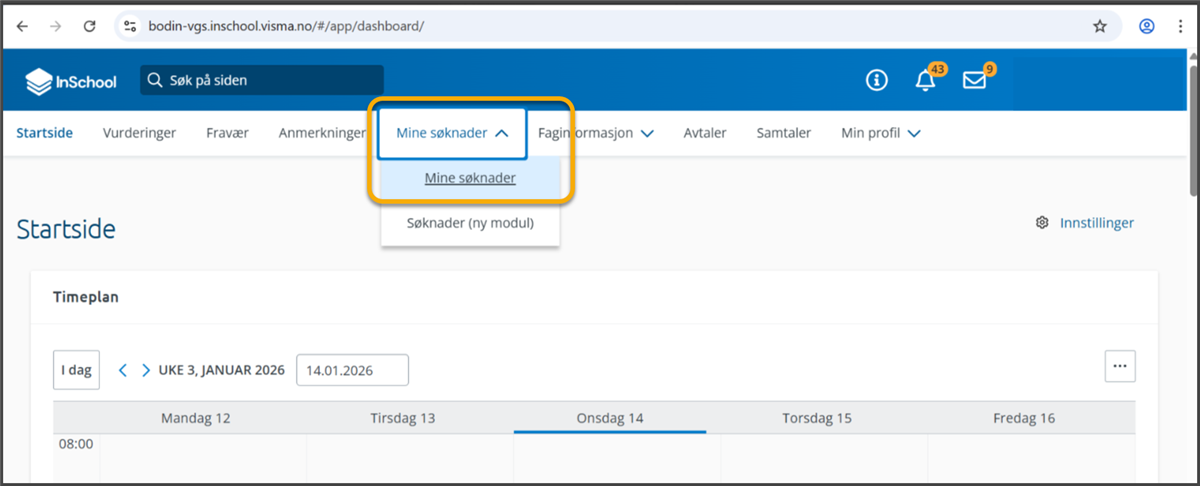1200x486 pixels.
Task: Go to the next week in Timeplan
Action: 146,370
